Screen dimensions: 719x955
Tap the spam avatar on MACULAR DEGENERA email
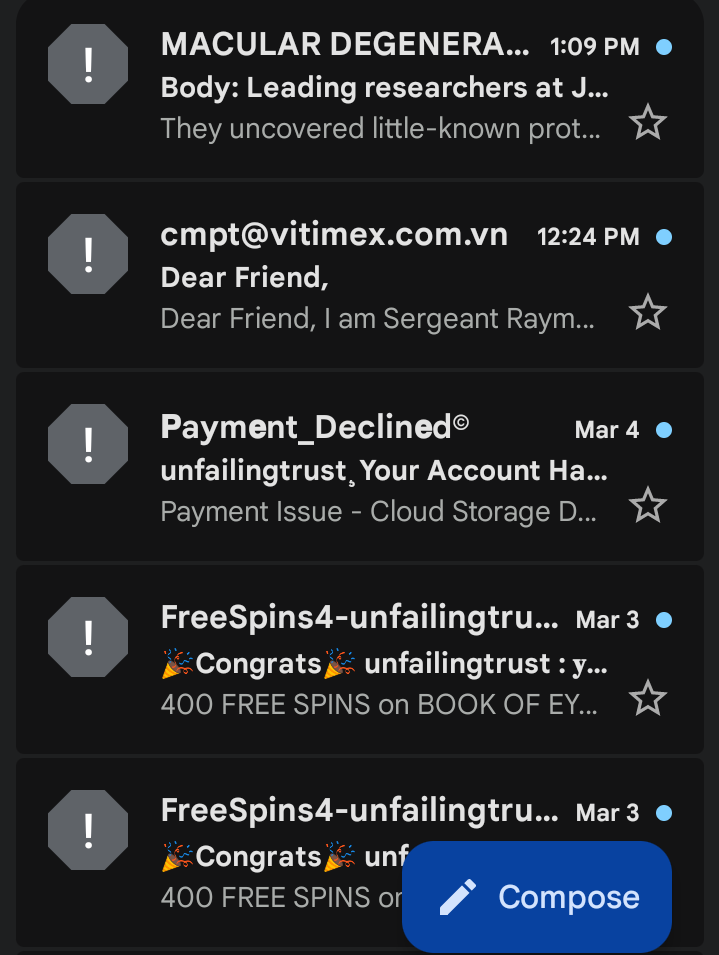88,64
